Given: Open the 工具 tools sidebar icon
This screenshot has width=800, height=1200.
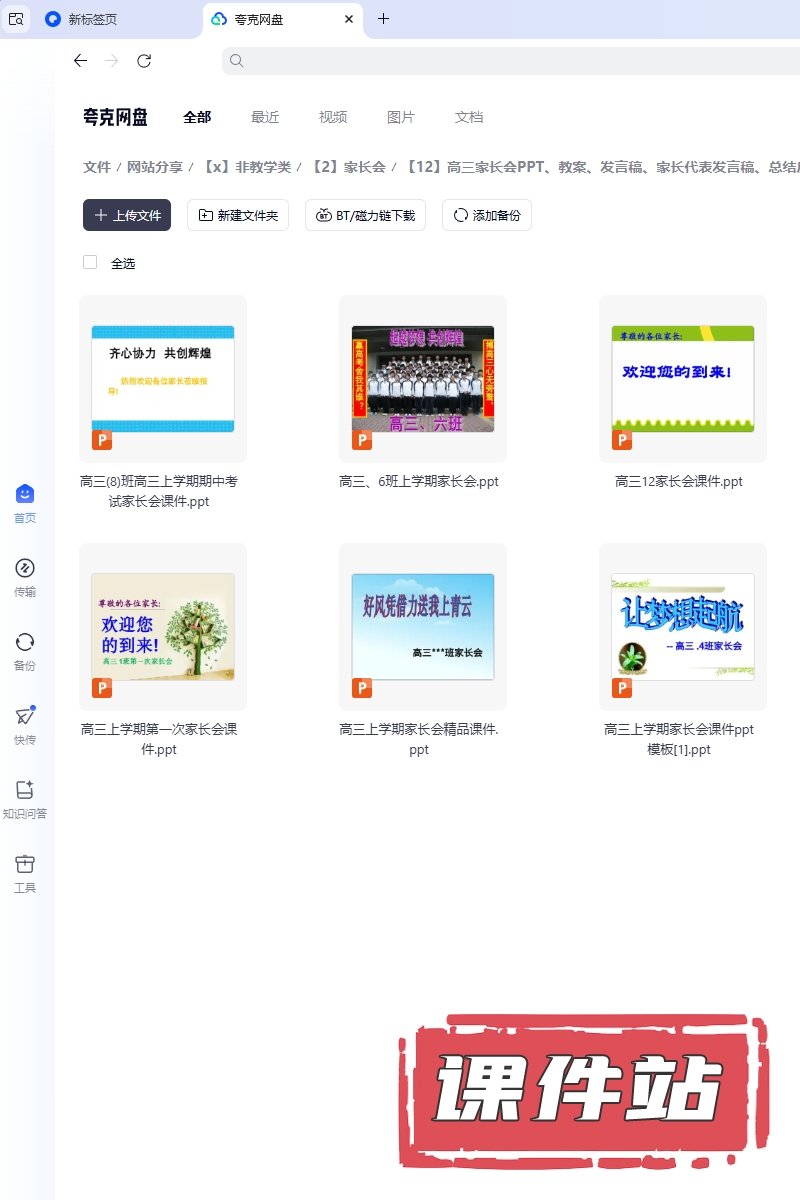Looking at the screenshot, I should click(x=25, y=864).
